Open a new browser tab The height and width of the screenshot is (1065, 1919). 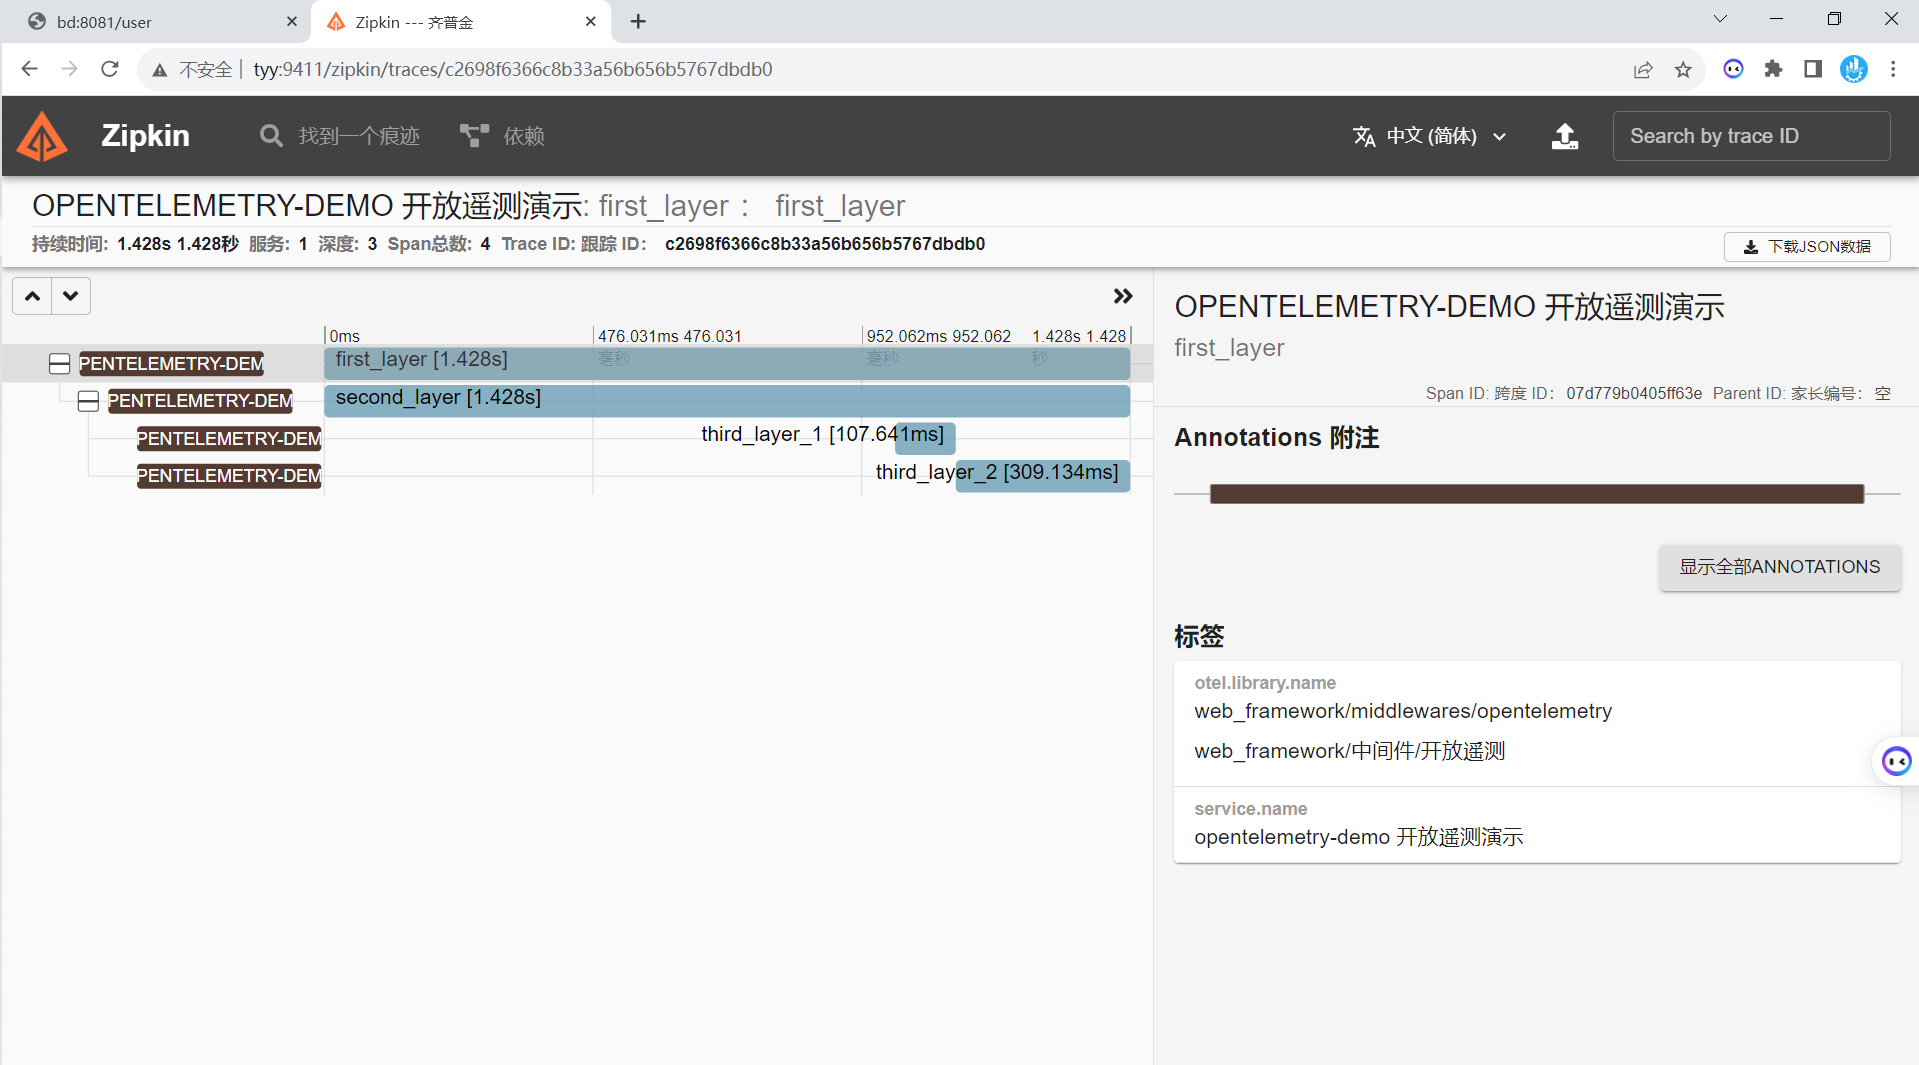click(x=638, y=22)
